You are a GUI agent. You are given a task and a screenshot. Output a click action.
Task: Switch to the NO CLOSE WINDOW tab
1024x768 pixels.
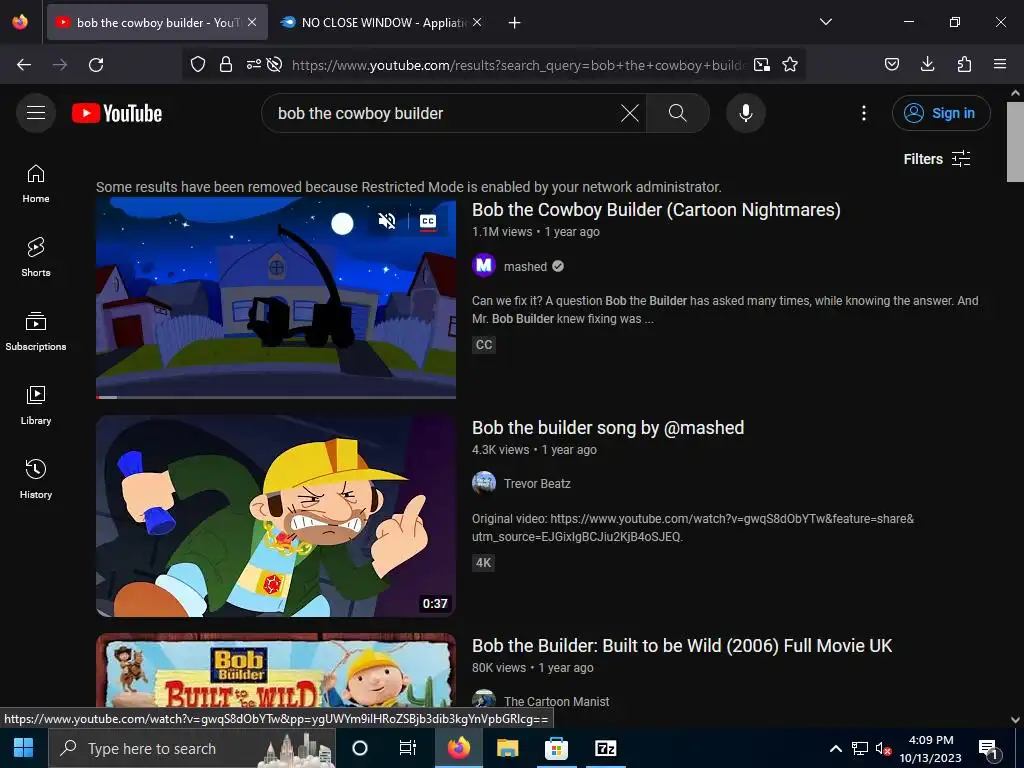[381, 22]
